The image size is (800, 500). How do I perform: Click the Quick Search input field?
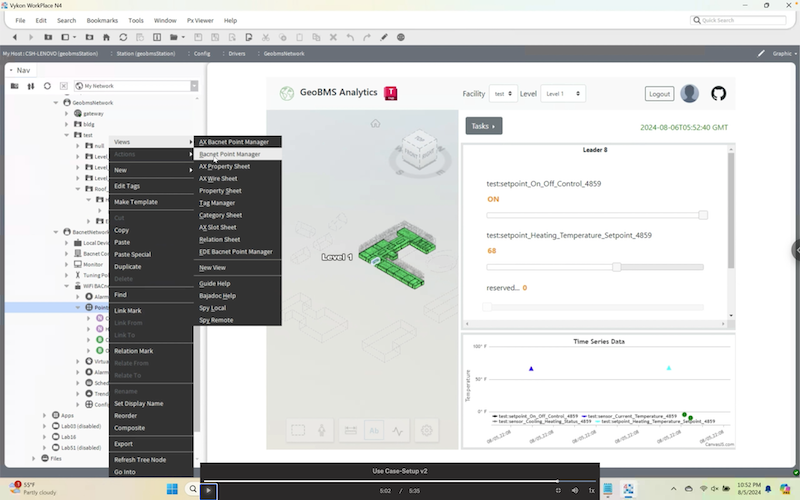[x=738, y=20]
